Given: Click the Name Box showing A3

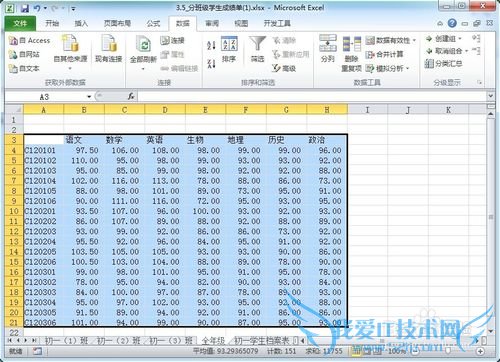Looking at the screenshot, I should pyautogui.click(x=45, y=97).
